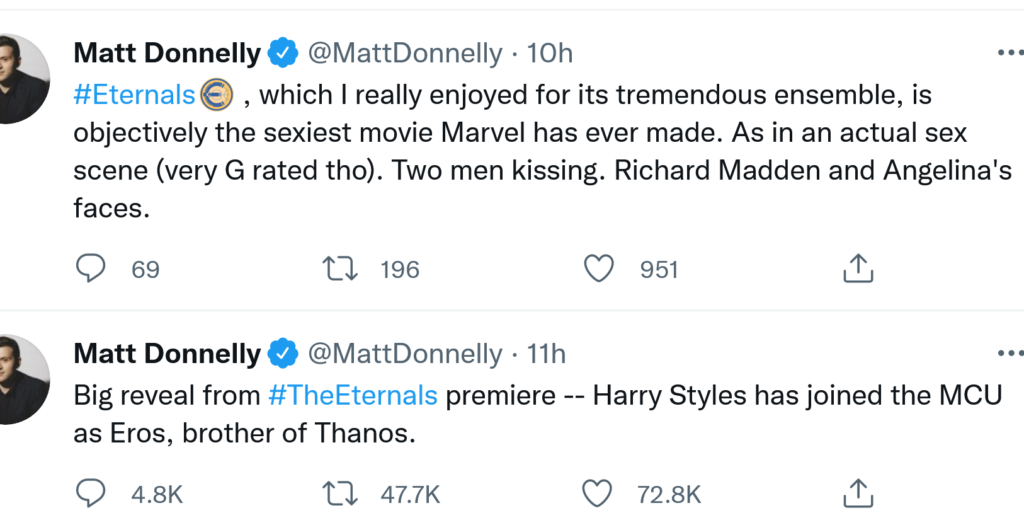Viewport: 1024px width, 520px height.
Task: Open the 10h timestamp permalink
Action: point(550,52)
